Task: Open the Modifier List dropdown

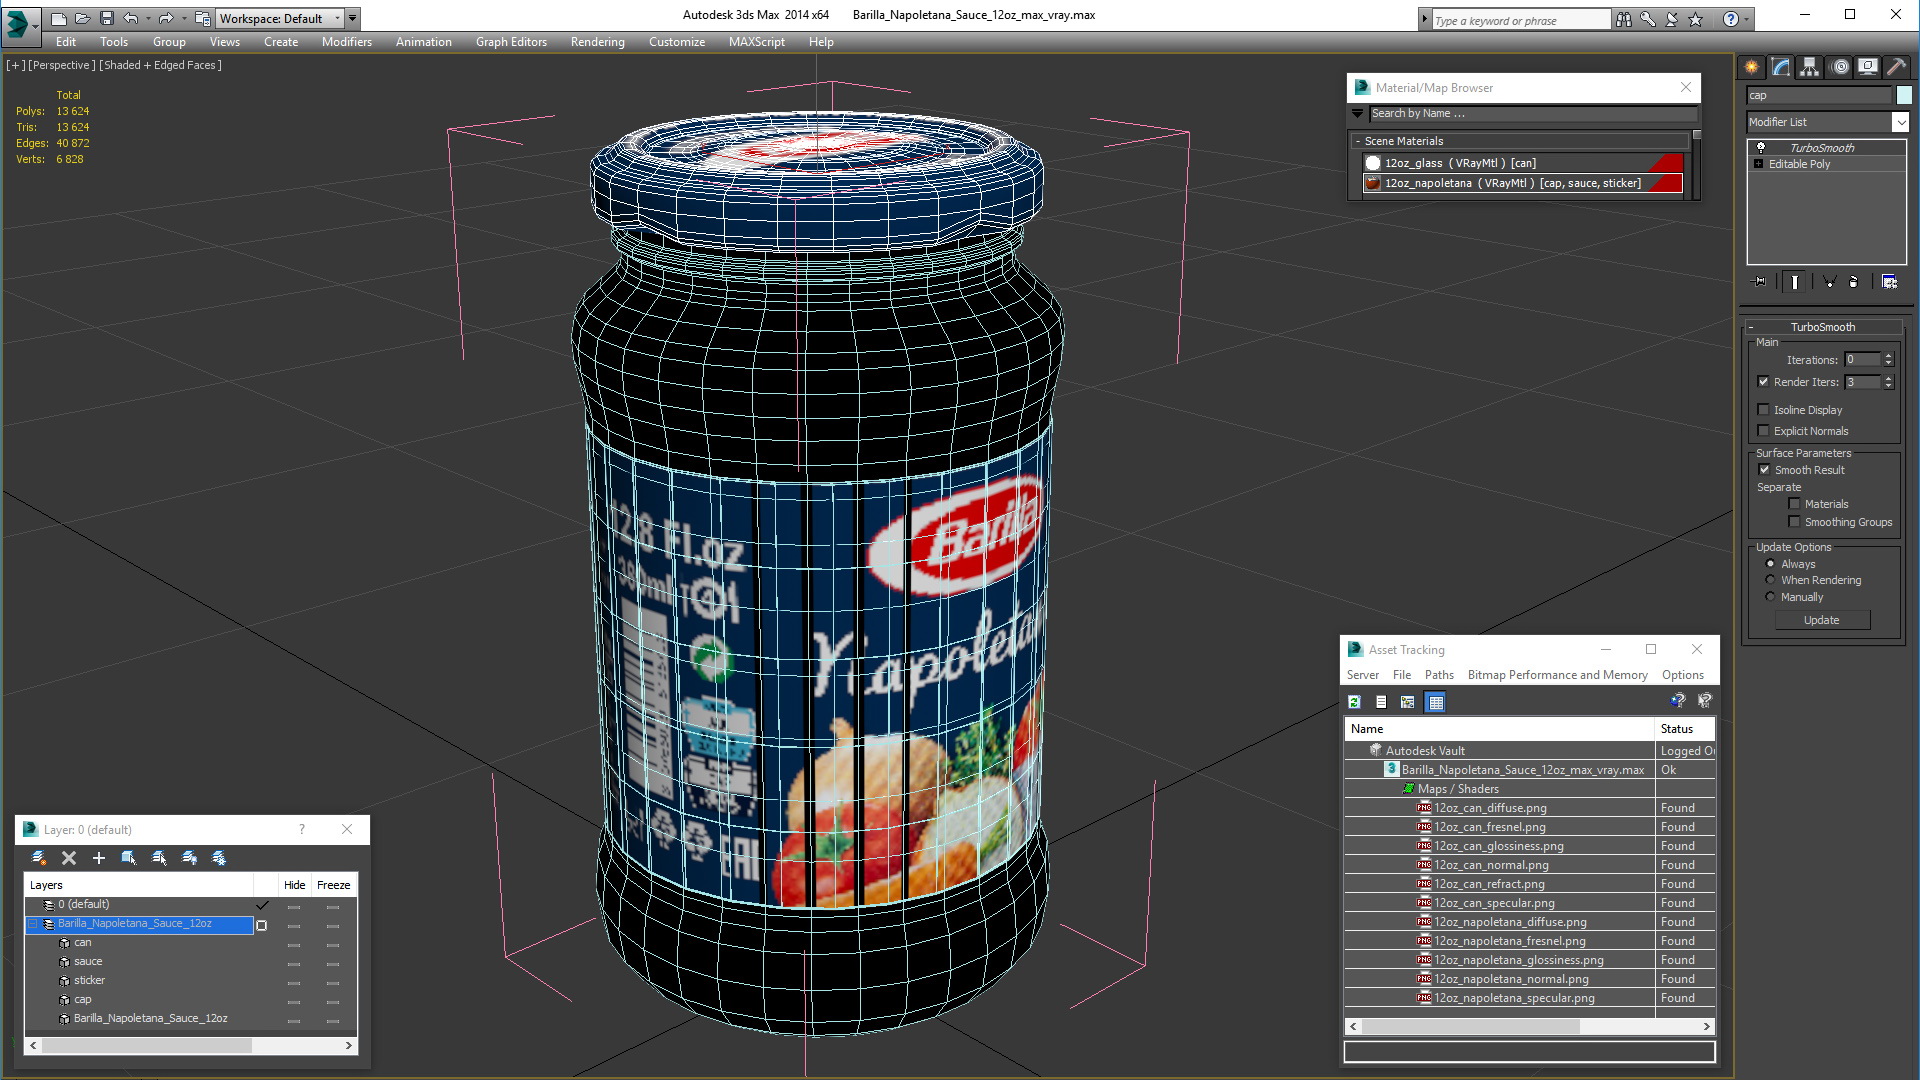Action: 1900,122
